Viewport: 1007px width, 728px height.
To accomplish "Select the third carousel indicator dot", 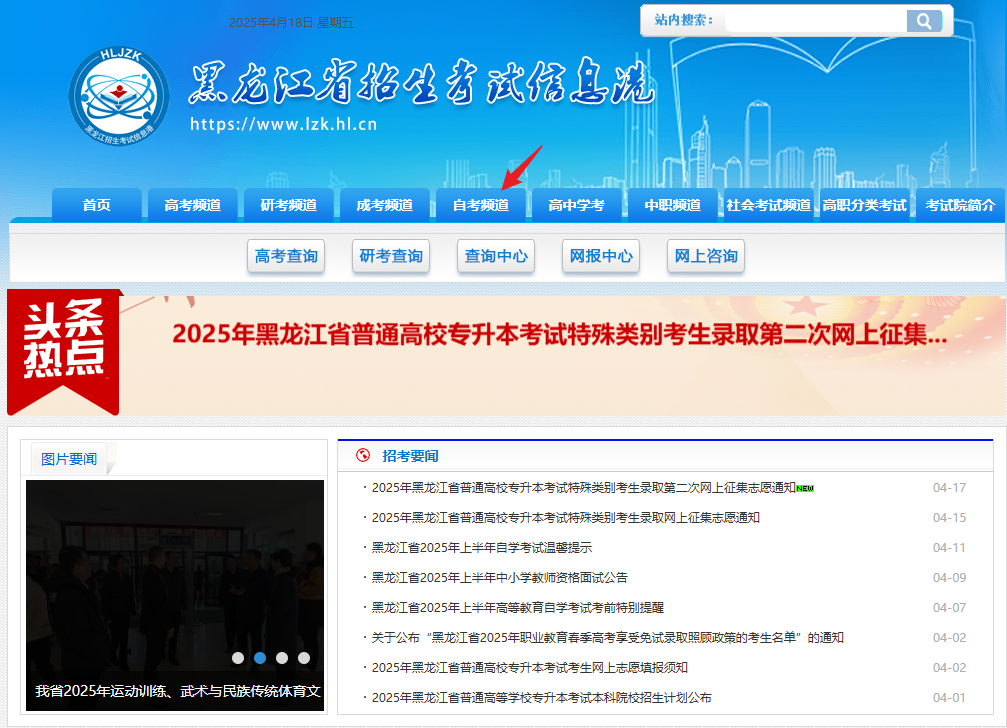I will tap(281, 658).
